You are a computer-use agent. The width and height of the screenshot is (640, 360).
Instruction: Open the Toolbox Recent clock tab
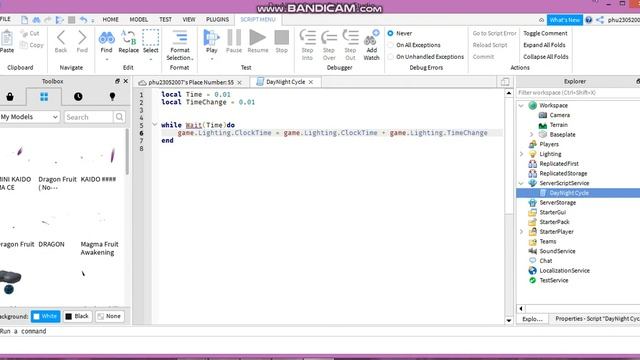click(78, 97)
